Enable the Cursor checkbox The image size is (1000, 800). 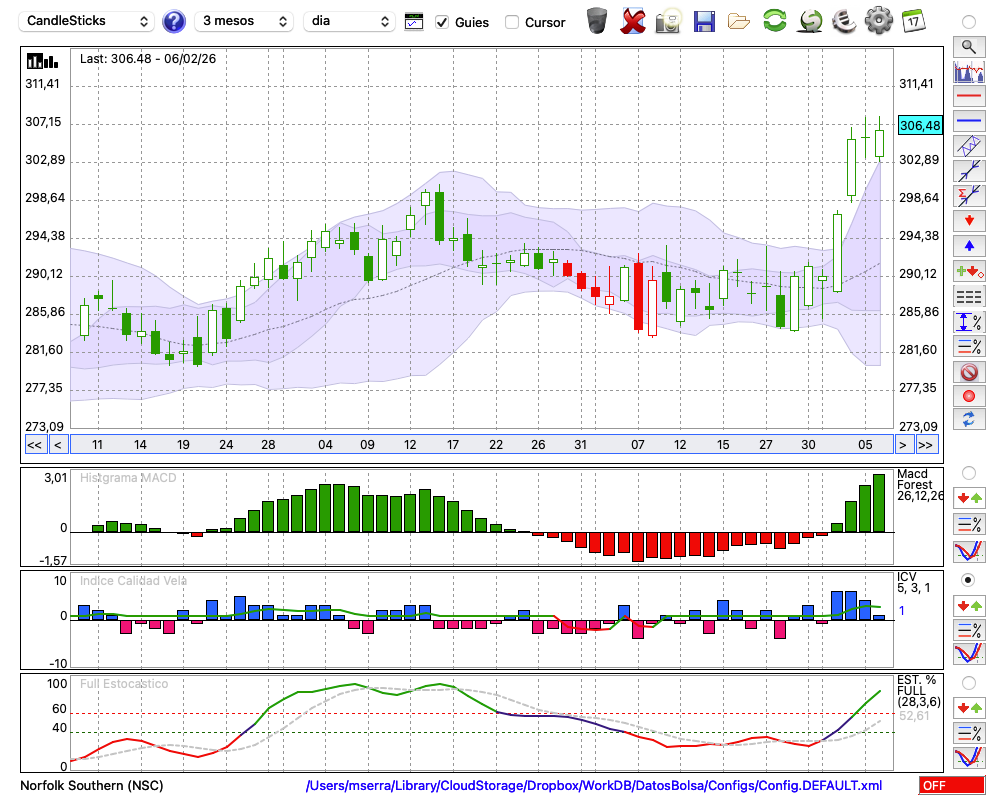click(512, 22)
